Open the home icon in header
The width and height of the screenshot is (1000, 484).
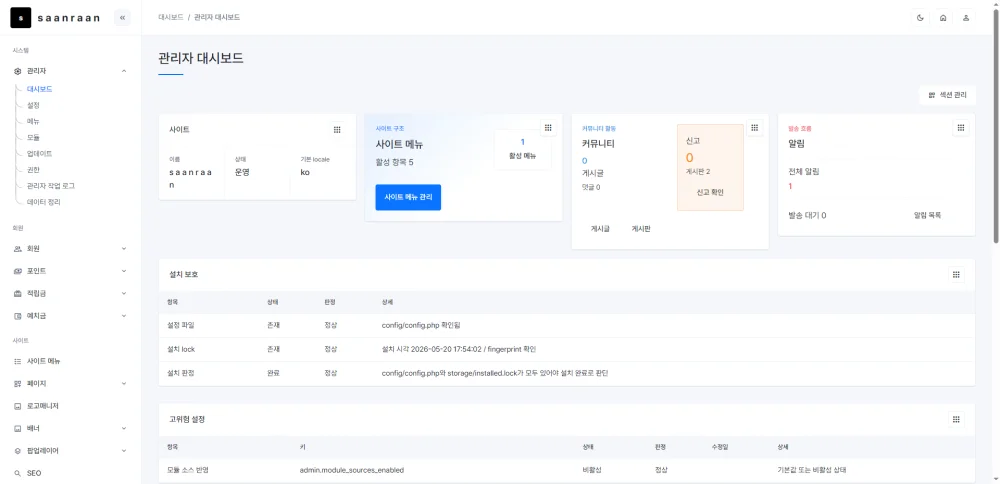[943, 18]
